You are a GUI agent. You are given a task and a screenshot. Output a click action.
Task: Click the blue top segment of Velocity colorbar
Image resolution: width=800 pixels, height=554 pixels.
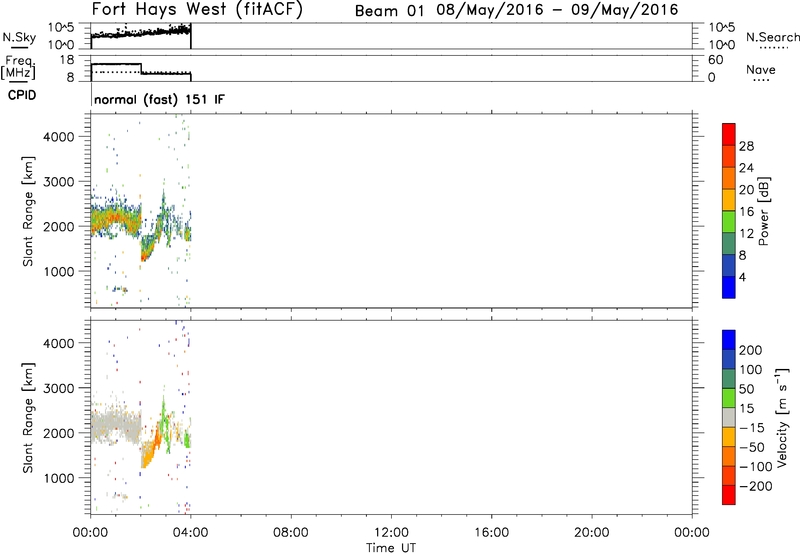click(x=729, y=340)
